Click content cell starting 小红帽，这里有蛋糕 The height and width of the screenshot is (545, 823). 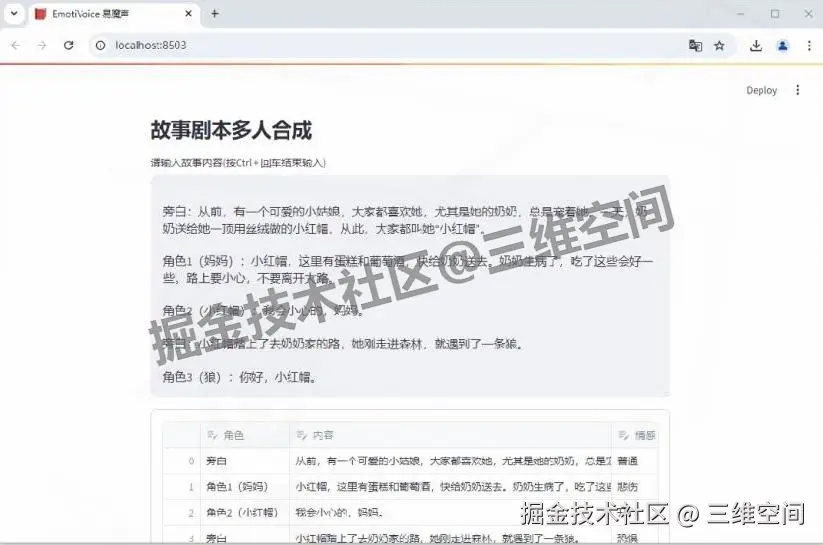tap(450, 487)
